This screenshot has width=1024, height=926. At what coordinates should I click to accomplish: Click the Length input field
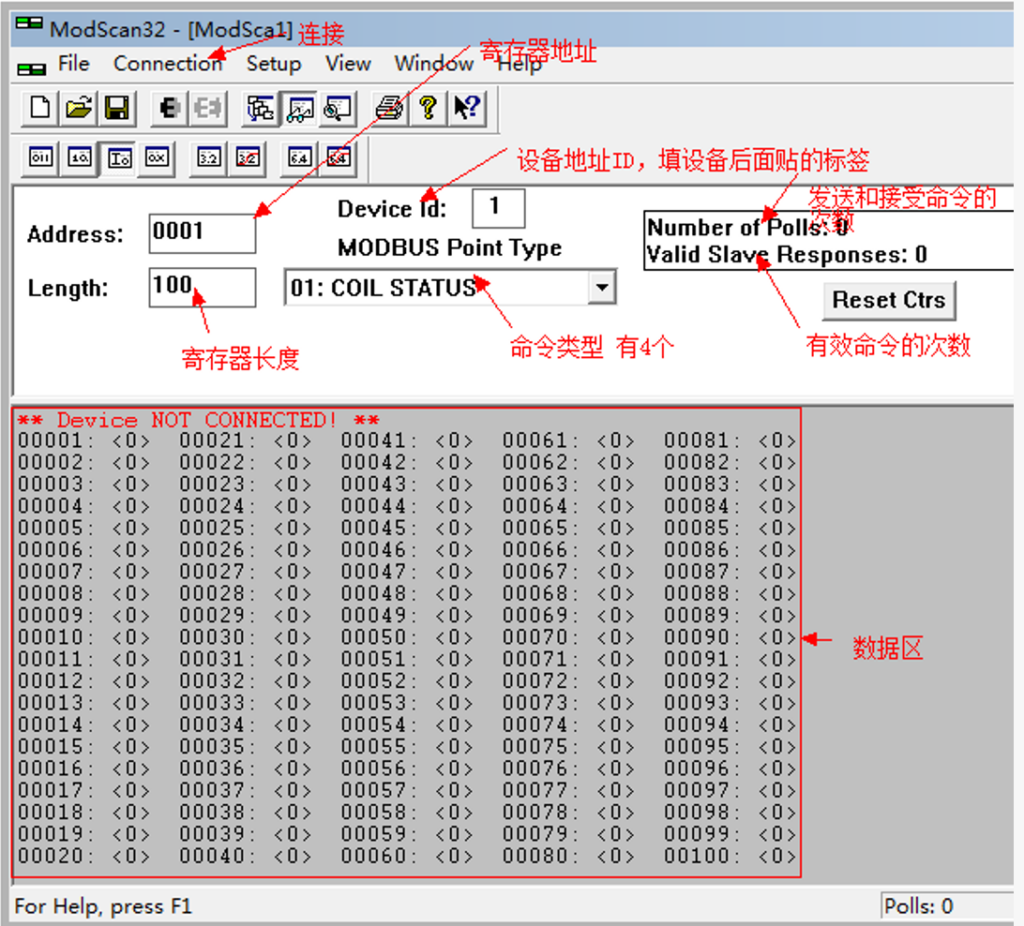pyautogui.click(x=202, y=287)
